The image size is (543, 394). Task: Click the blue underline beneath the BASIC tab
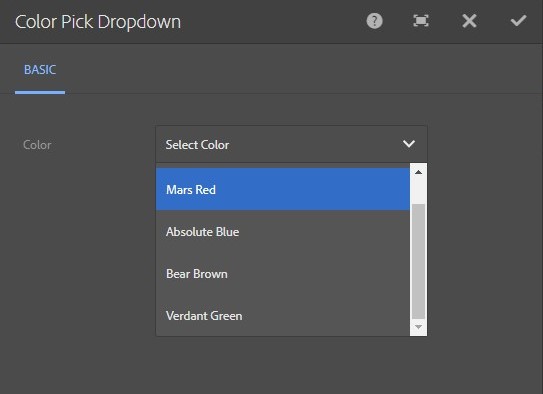coord(40,92)
